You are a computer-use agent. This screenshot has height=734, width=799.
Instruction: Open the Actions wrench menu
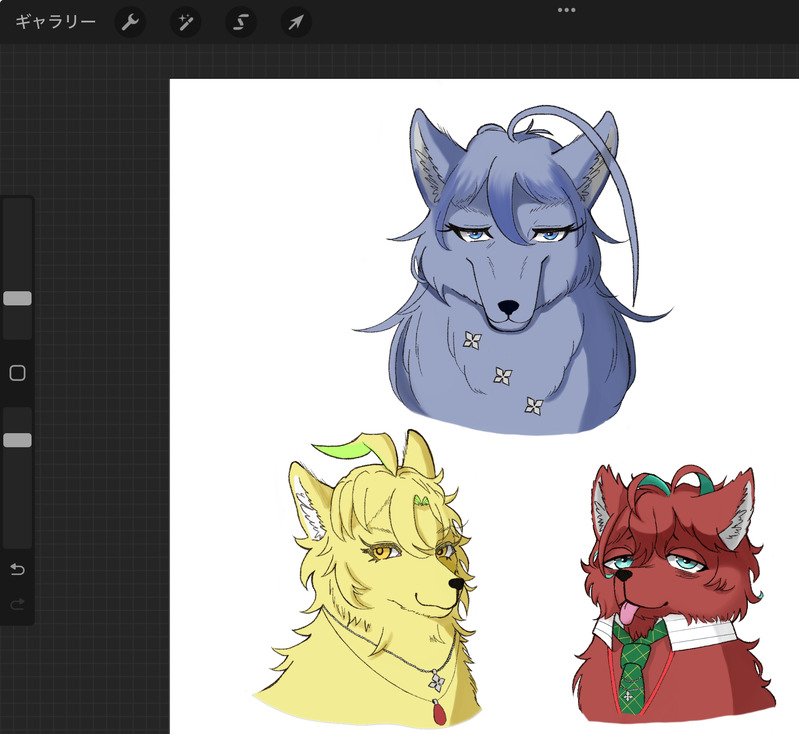(x=130, y=22)
